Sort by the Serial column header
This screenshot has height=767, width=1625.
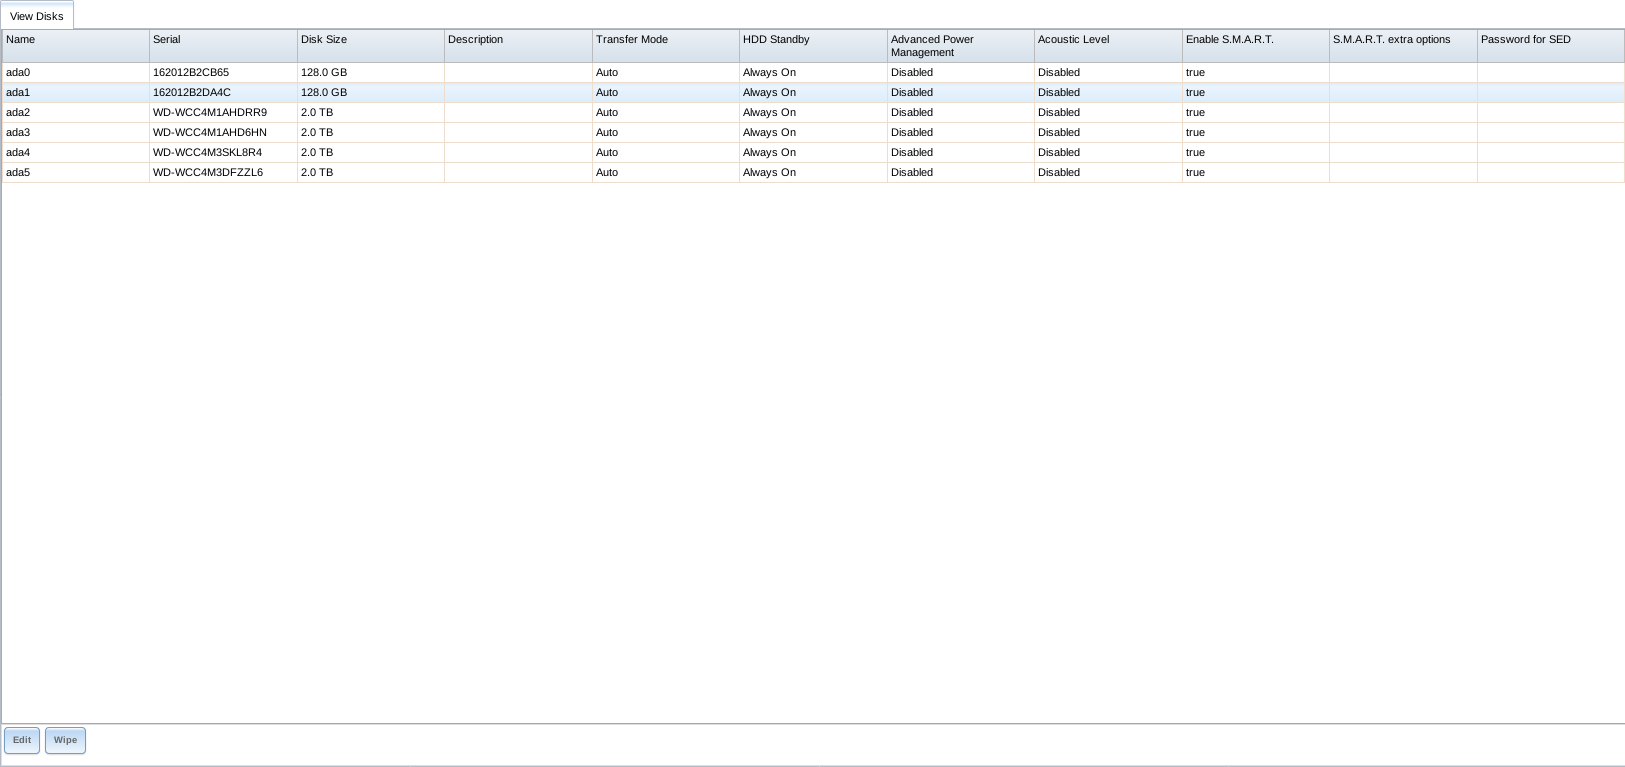click(x=222, y=46)
